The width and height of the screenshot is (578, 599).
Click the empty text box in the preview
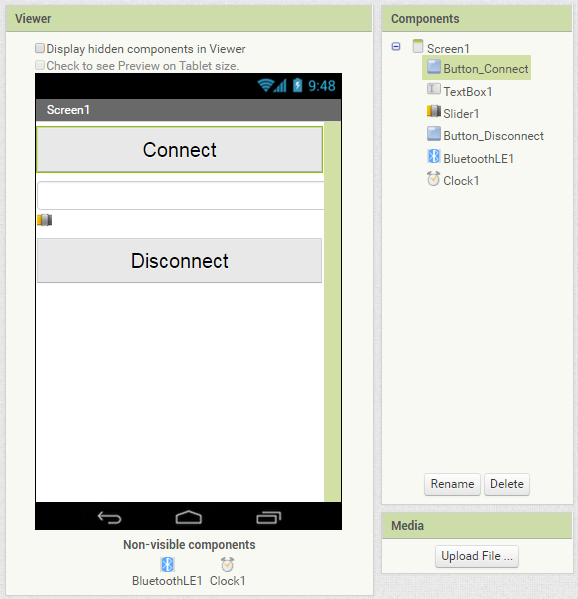click(181, 196)
